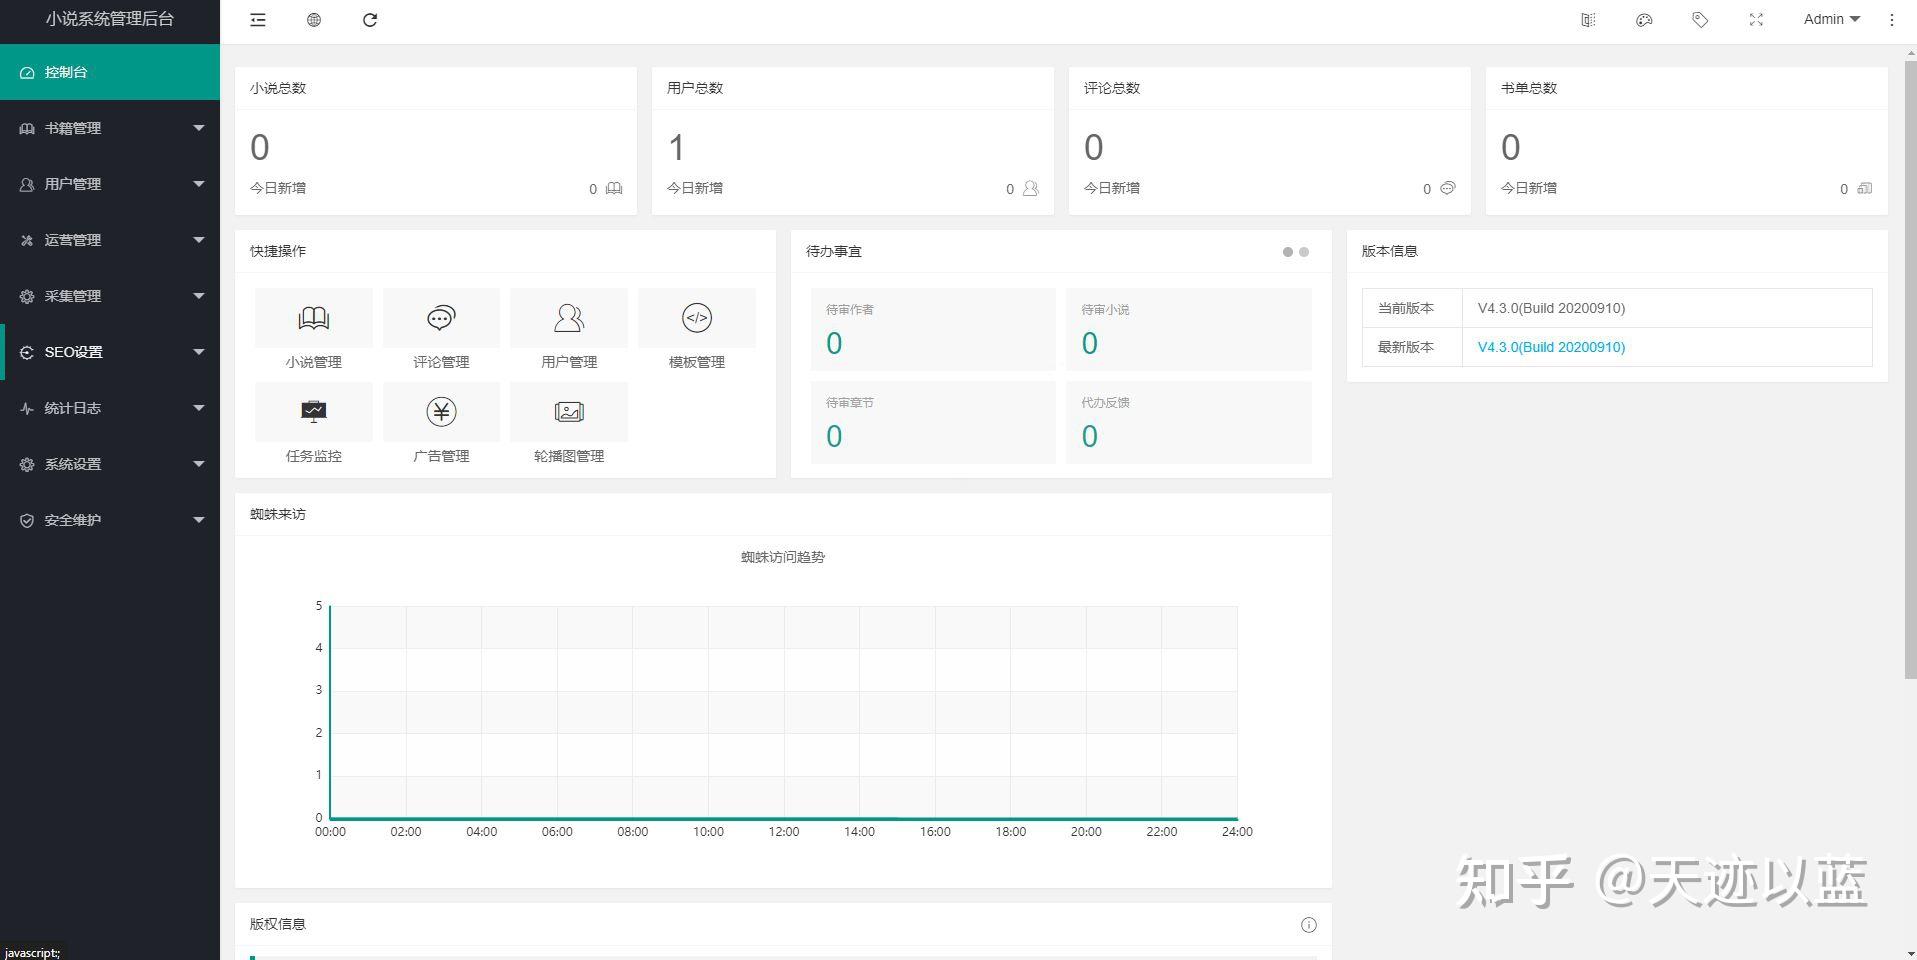The image size is (1917, 960).
Task: Expand the 书籍管理 sidebar menu
Action: click(x=110, y=128)
